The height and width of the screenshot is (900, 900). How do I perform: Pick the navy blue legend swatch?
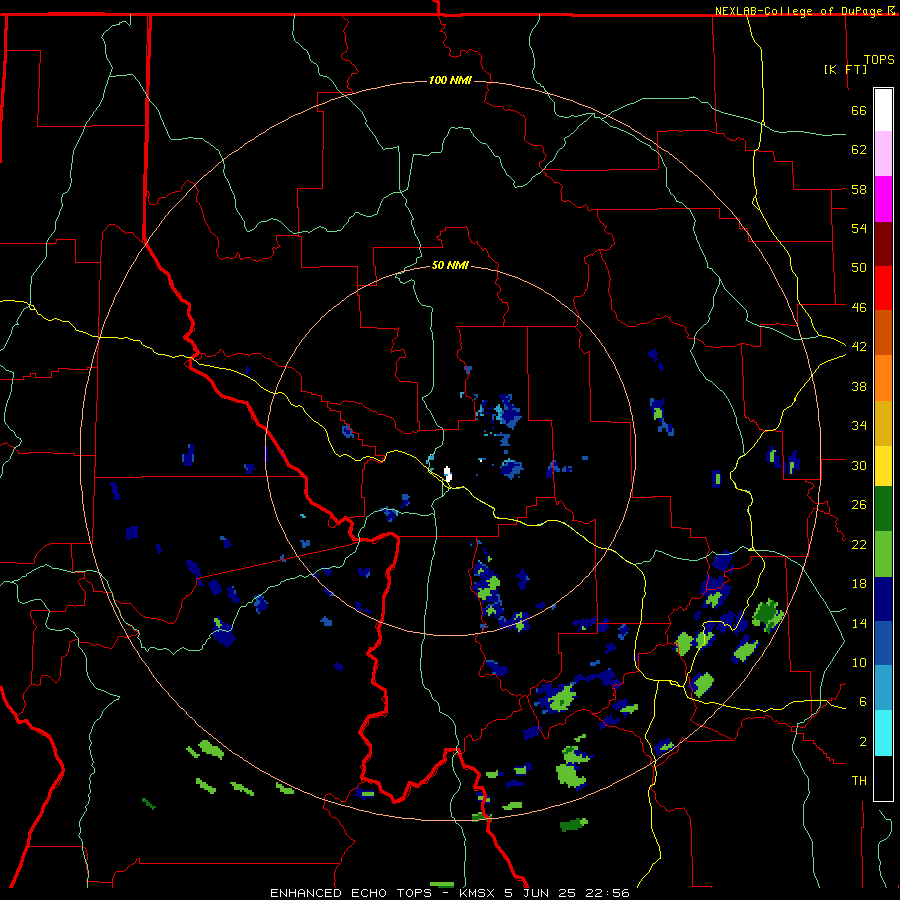883,599
